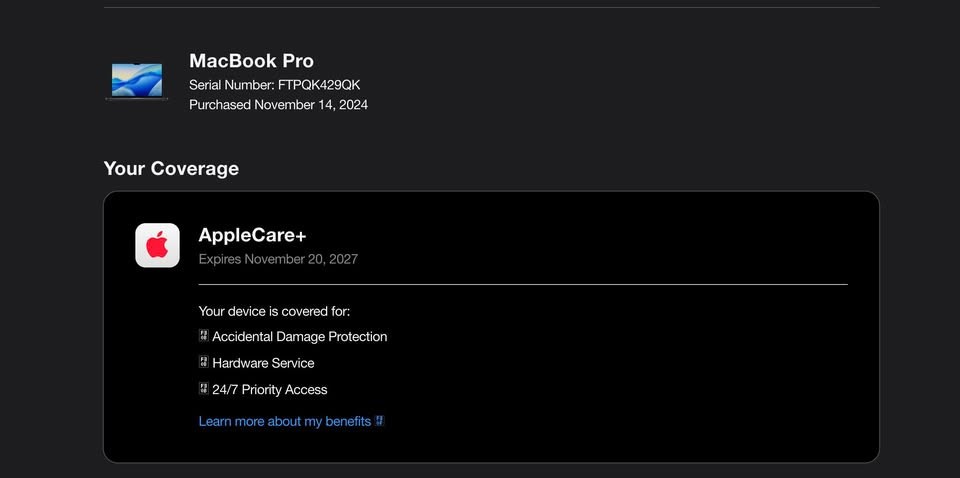Viewport: 960px width, 478px height.
Task: Click the divider line under the AppleCare+ header
Action: [523, 284]
